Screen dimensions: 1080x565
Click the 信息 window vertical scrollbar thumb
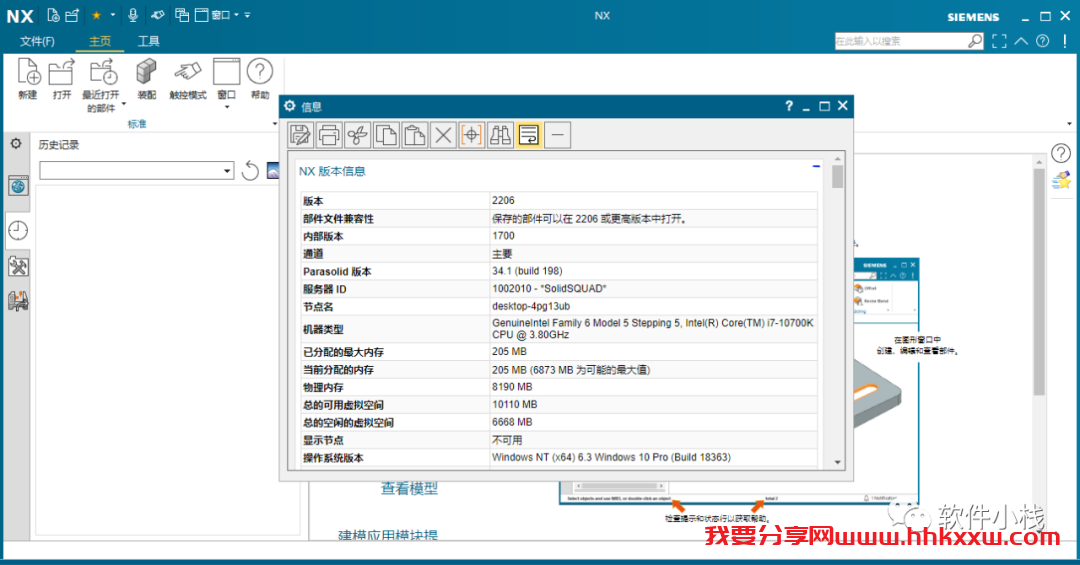click(x=838, y=176)
